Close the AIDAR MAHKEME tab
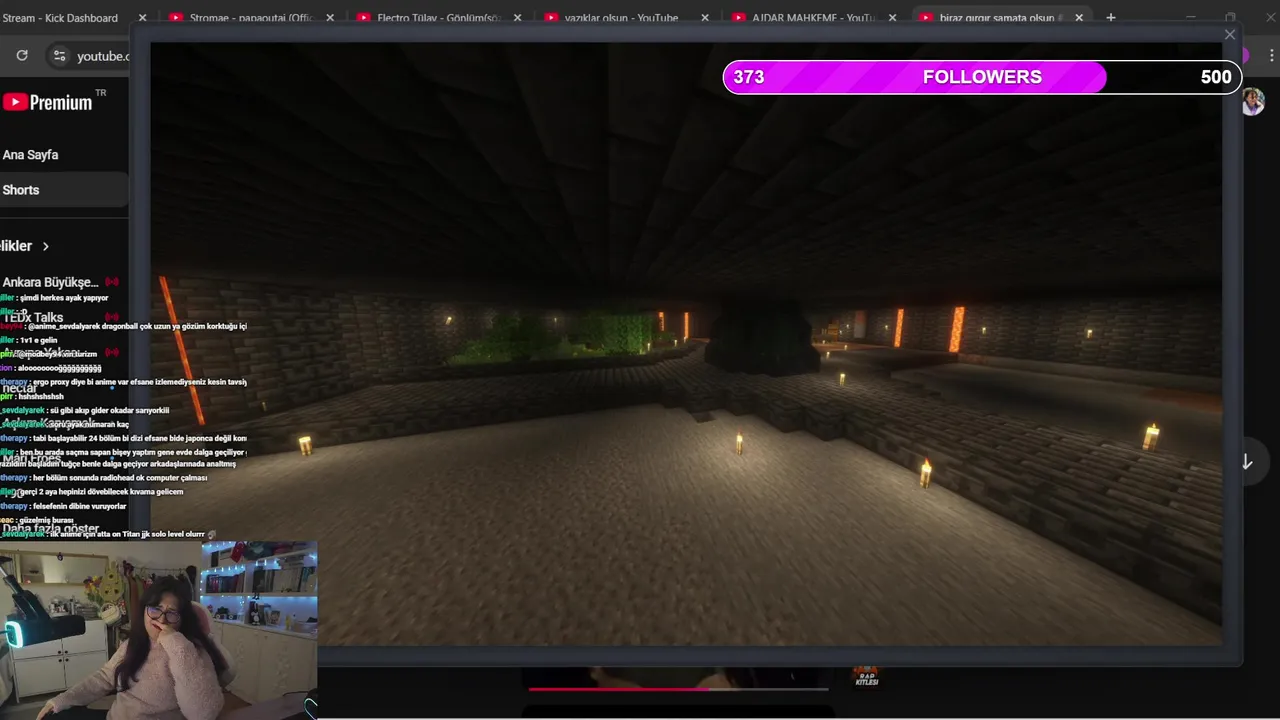The image size is (1280, 720). pos(893,18)
